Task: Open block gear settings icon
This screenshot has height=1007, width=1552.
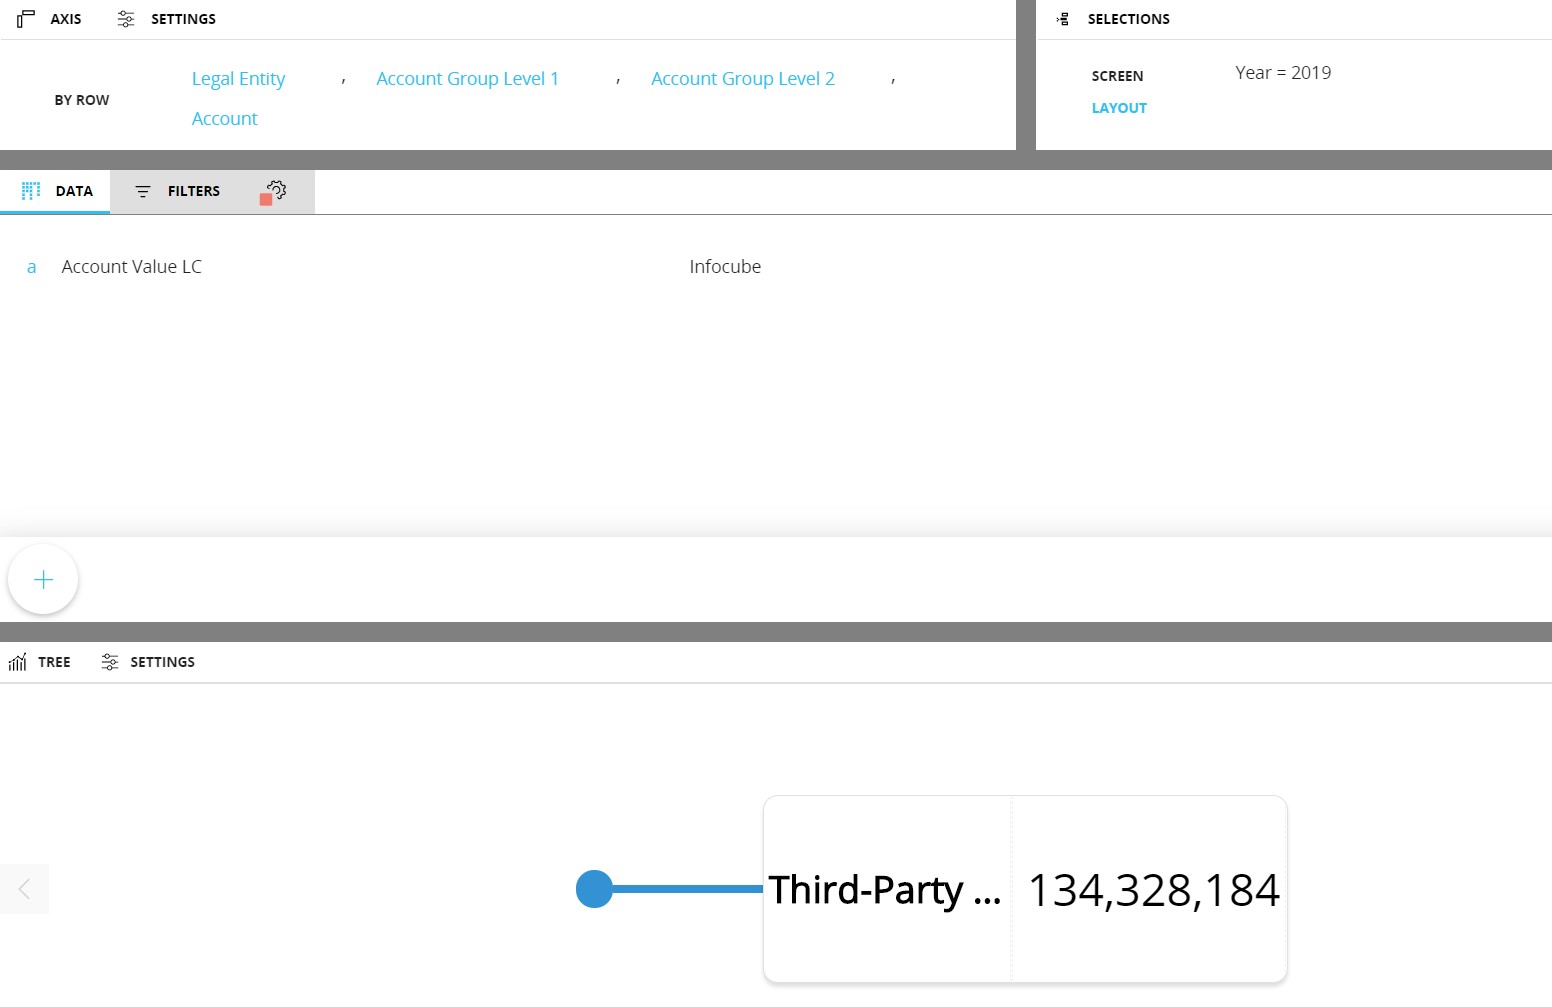Action: click(275, 191)
